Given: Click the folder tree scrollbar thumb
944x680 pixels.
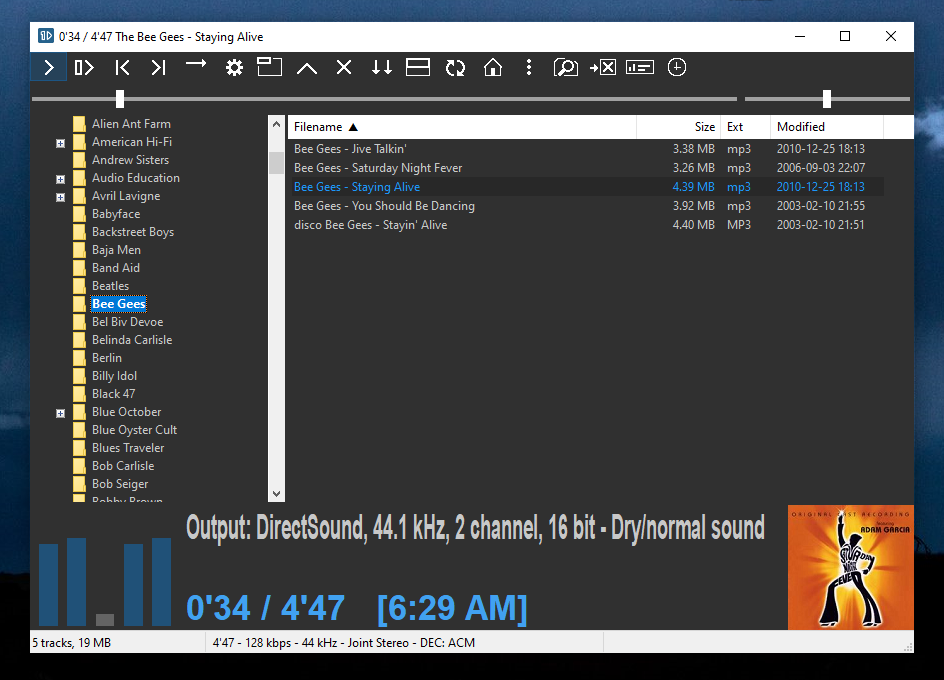Looking at the screenshot, I should (276, 162).
